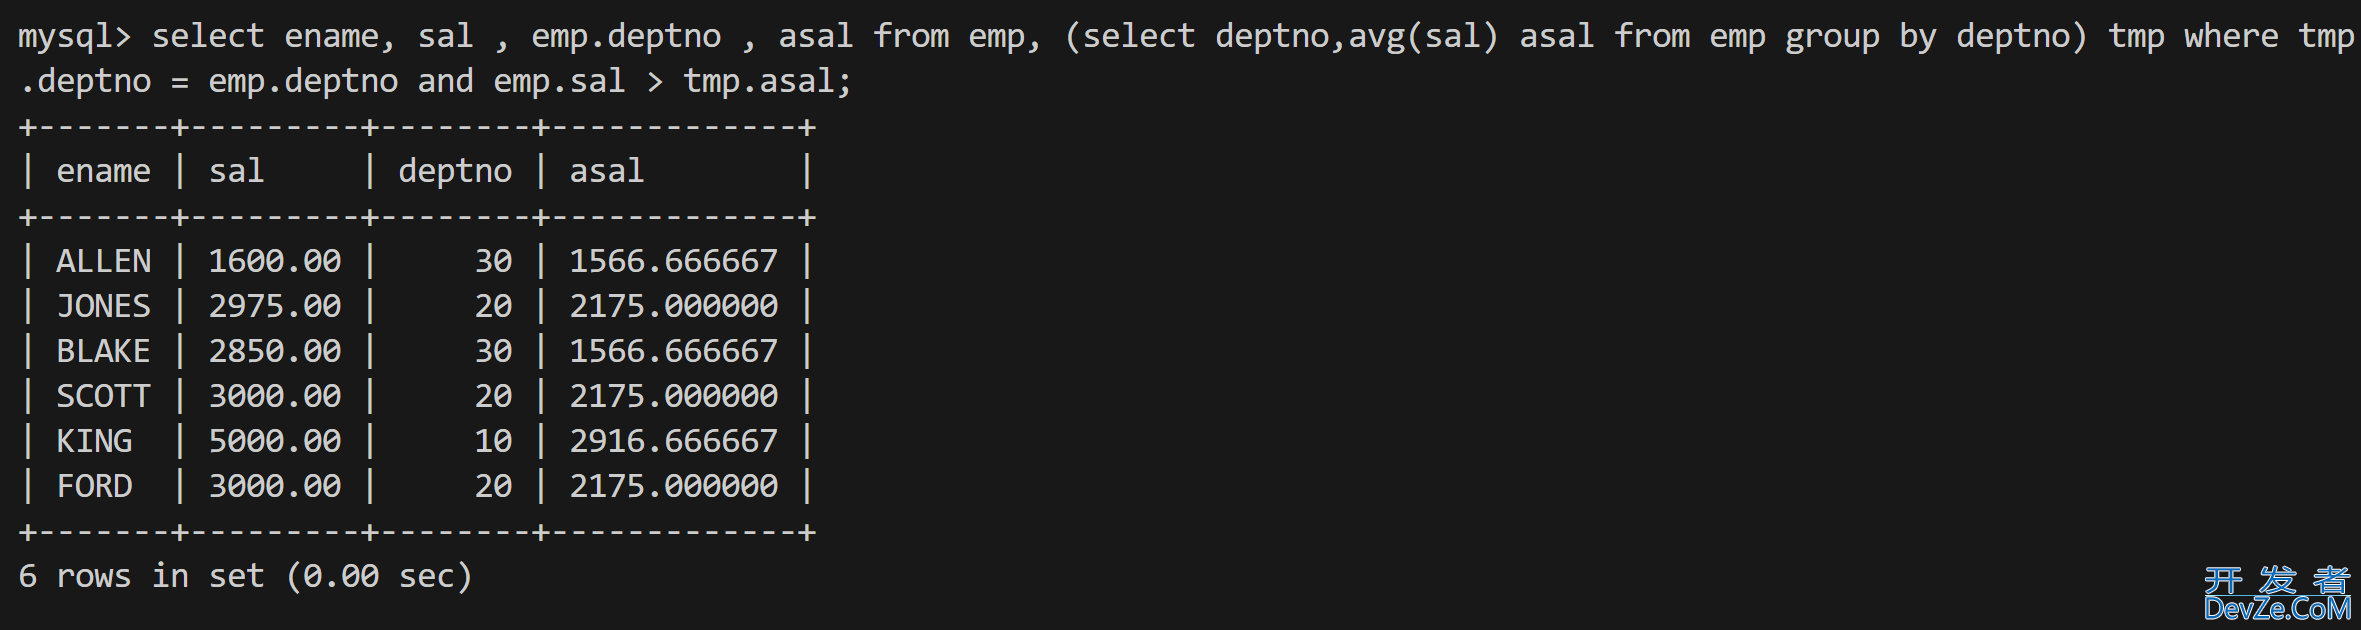Select the BLAKE name cell

(x=103, y=351)
